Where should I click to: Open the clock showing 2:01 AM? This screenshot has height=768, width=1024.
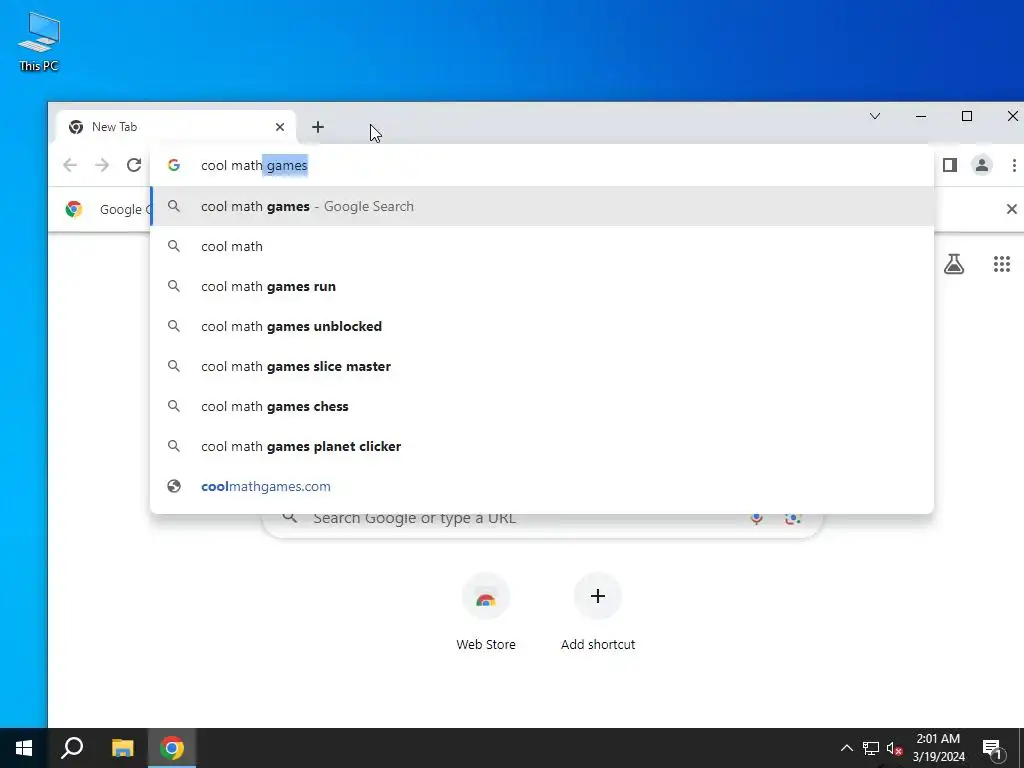[938, 748]
